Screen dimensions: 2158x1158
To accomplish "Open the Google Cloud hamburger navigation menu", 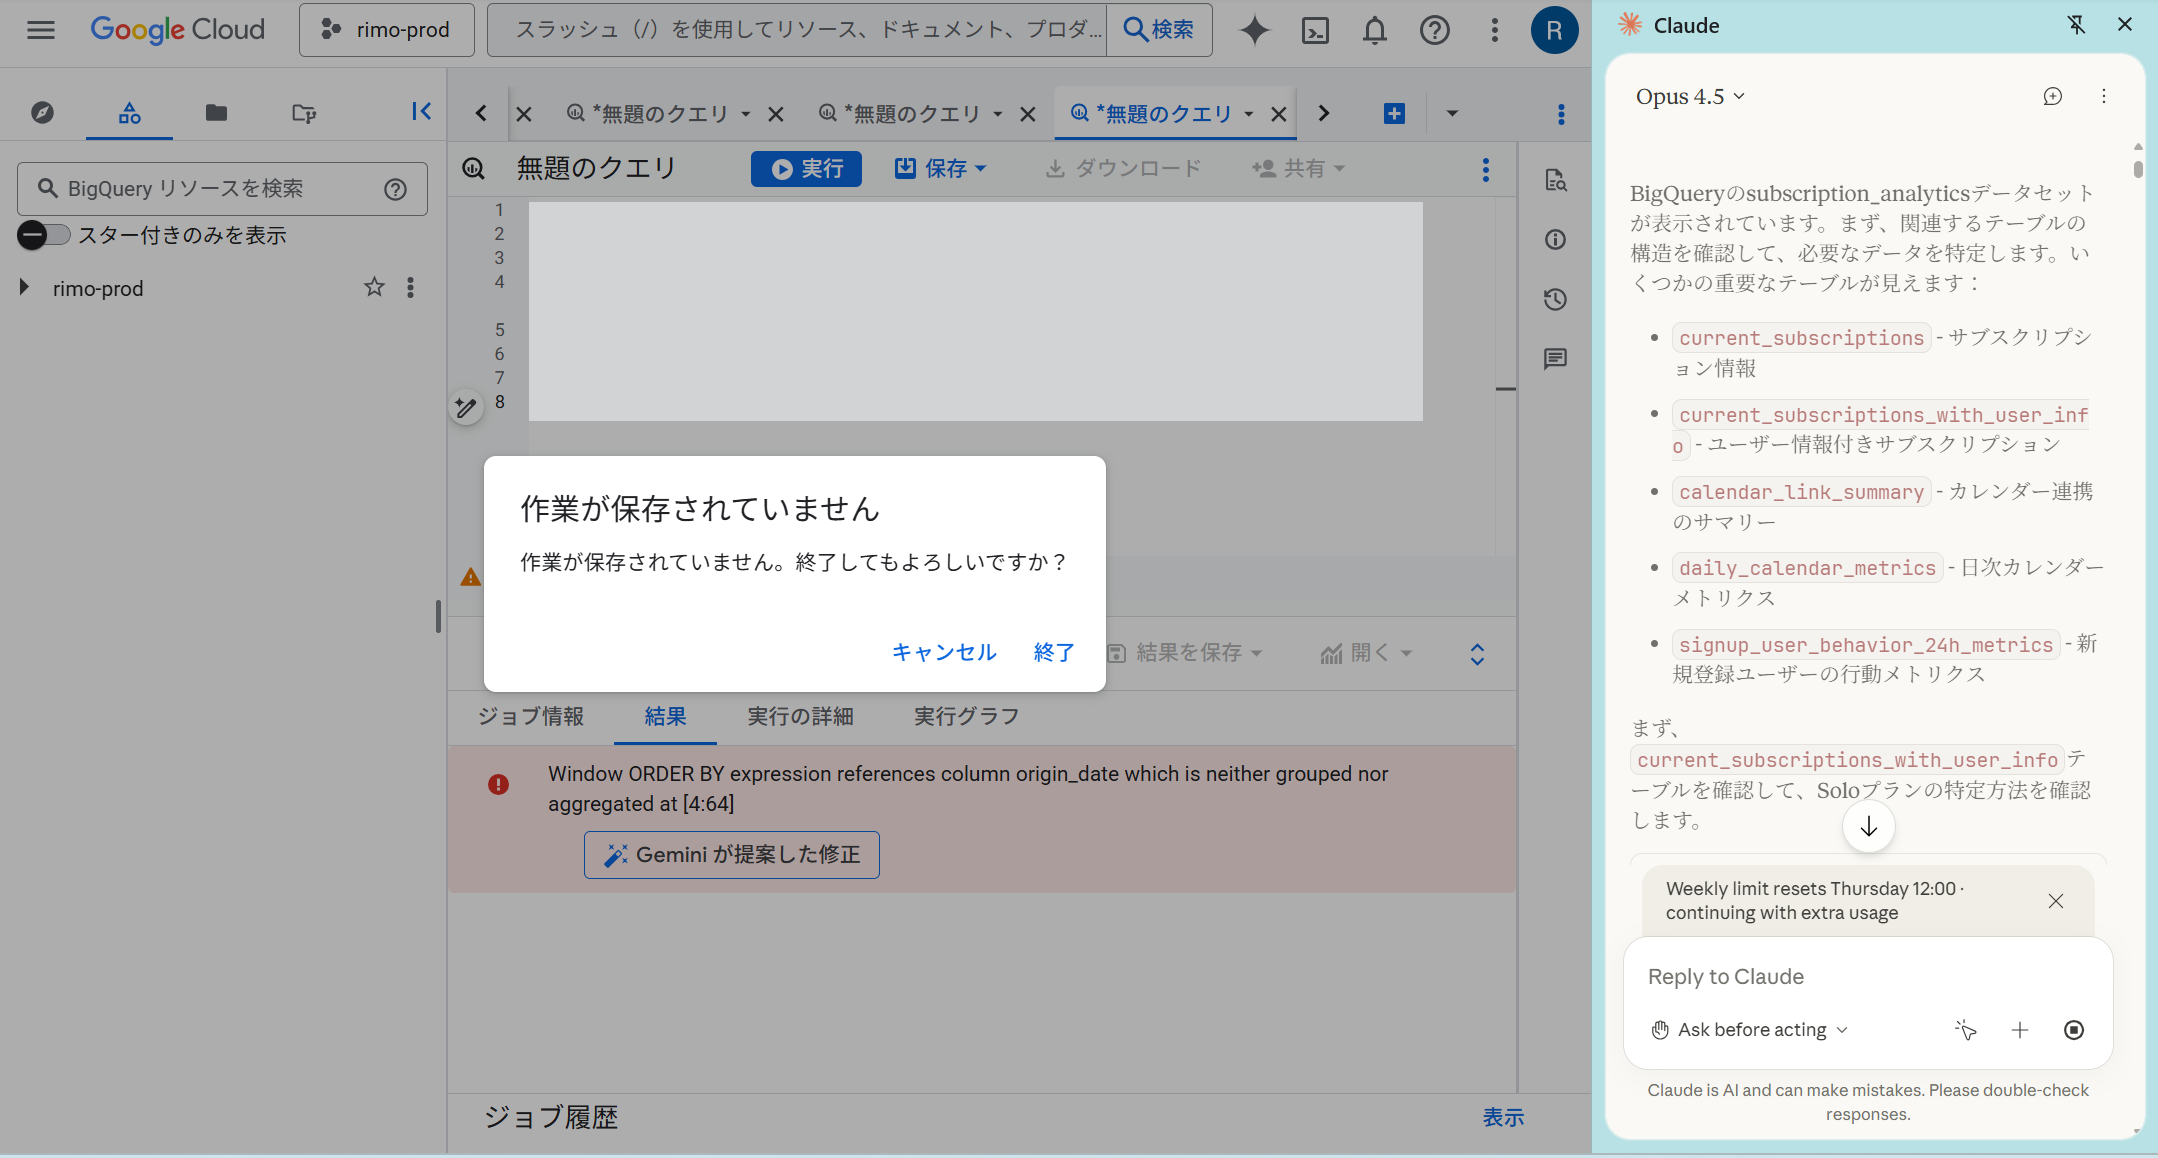I will (x=41, y=30).
